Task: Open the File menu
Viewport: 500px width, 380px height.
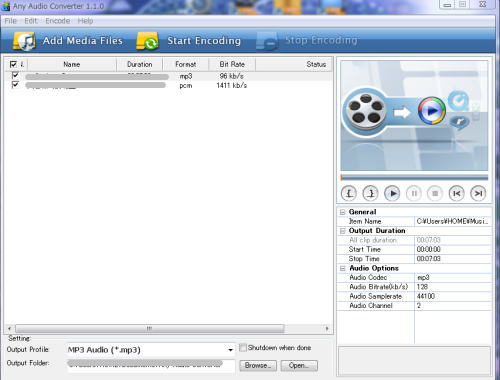Action: click(x=11, y=21)
